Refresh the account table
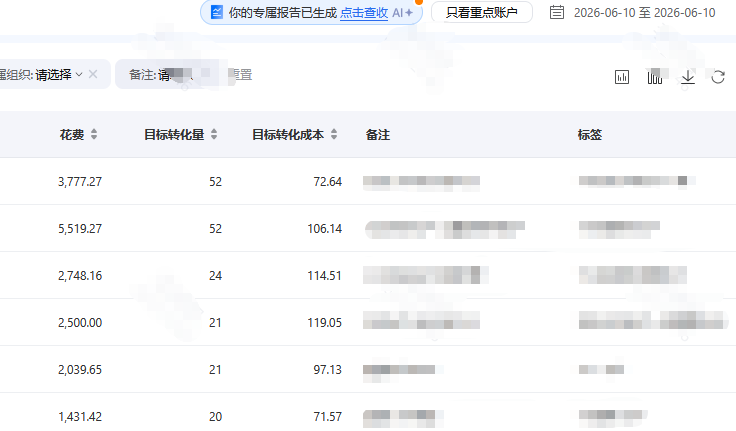The width and height of the screenshot is (736, 431). [718, 77]
